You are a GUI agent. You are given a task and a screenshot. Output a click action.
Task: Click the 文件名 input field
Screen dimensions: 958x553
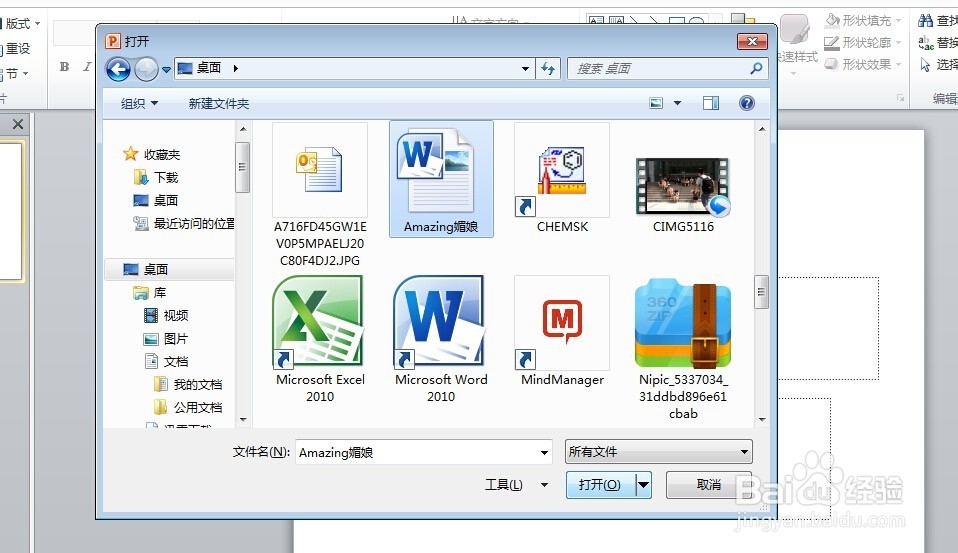[x=417, y=452]
